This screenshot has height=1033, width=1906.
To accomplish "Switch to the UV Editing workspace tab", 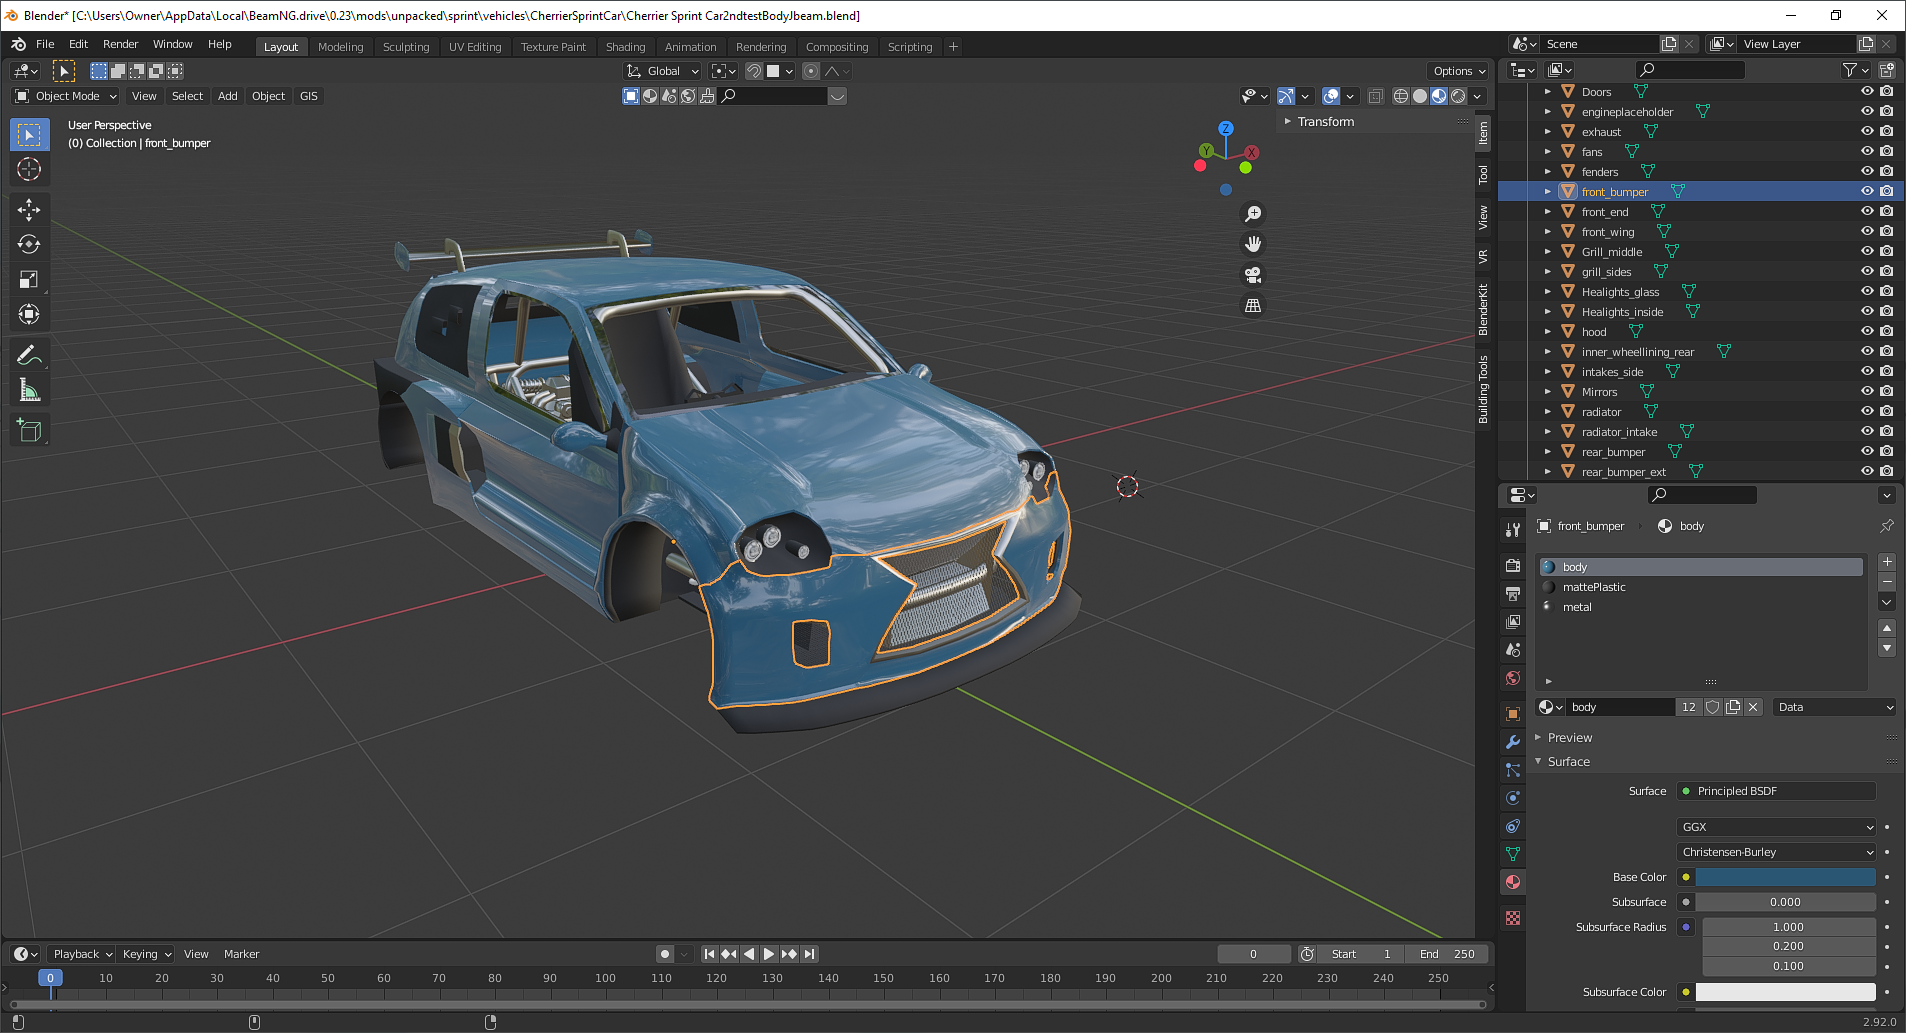I will (475, 47).
